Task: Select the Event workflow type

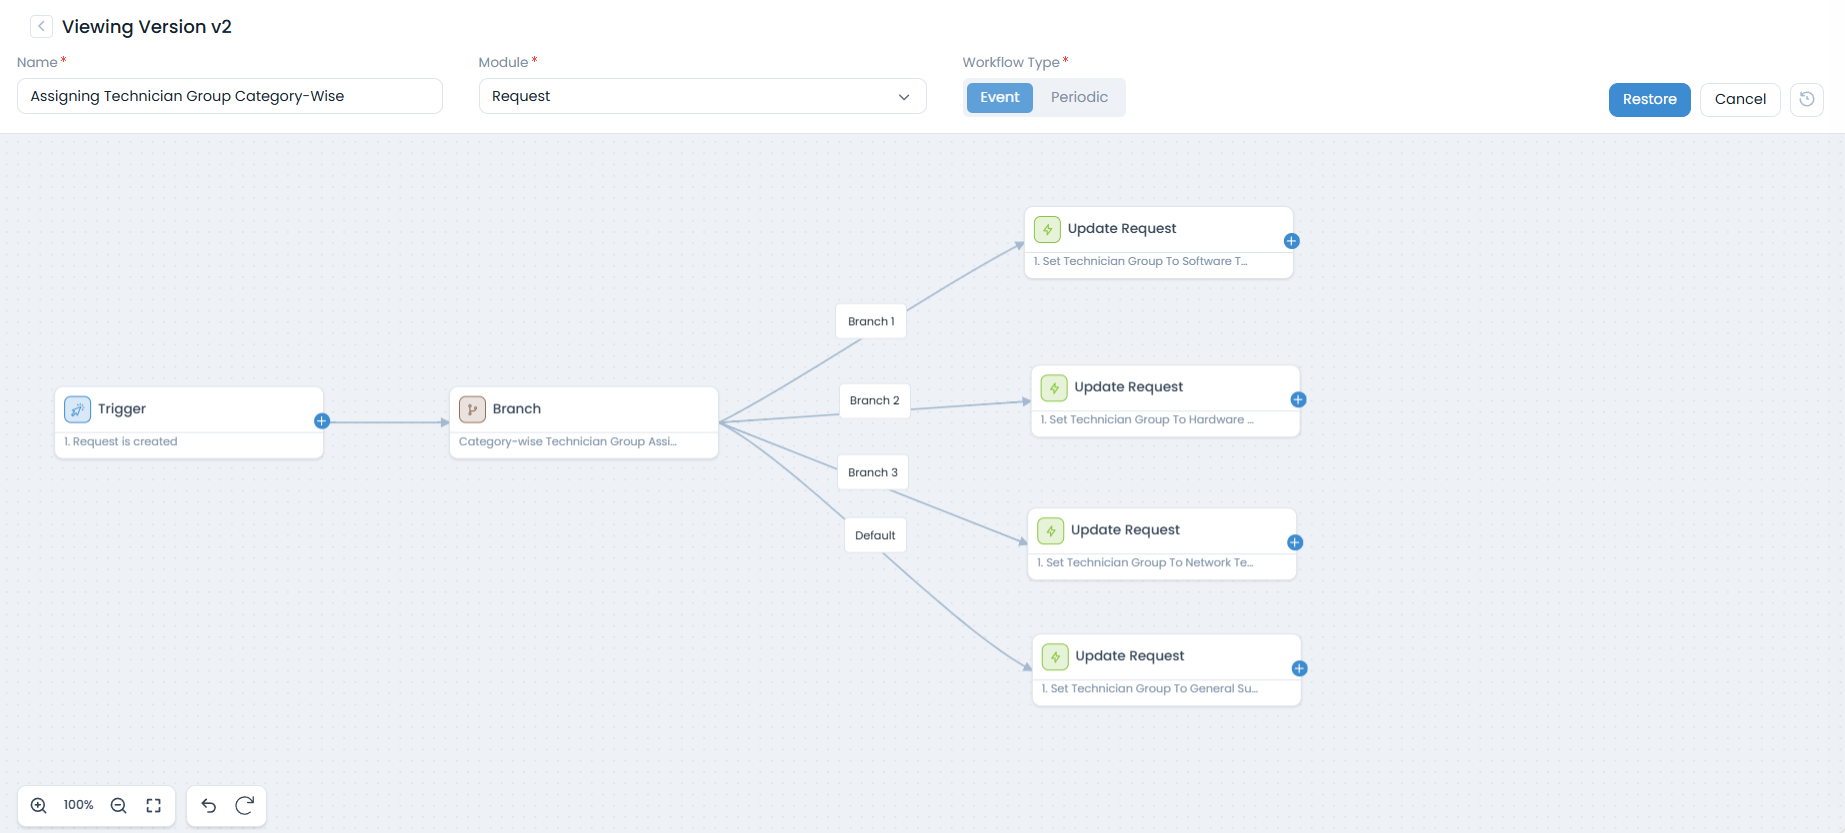Action: click(x=999, y=97)
